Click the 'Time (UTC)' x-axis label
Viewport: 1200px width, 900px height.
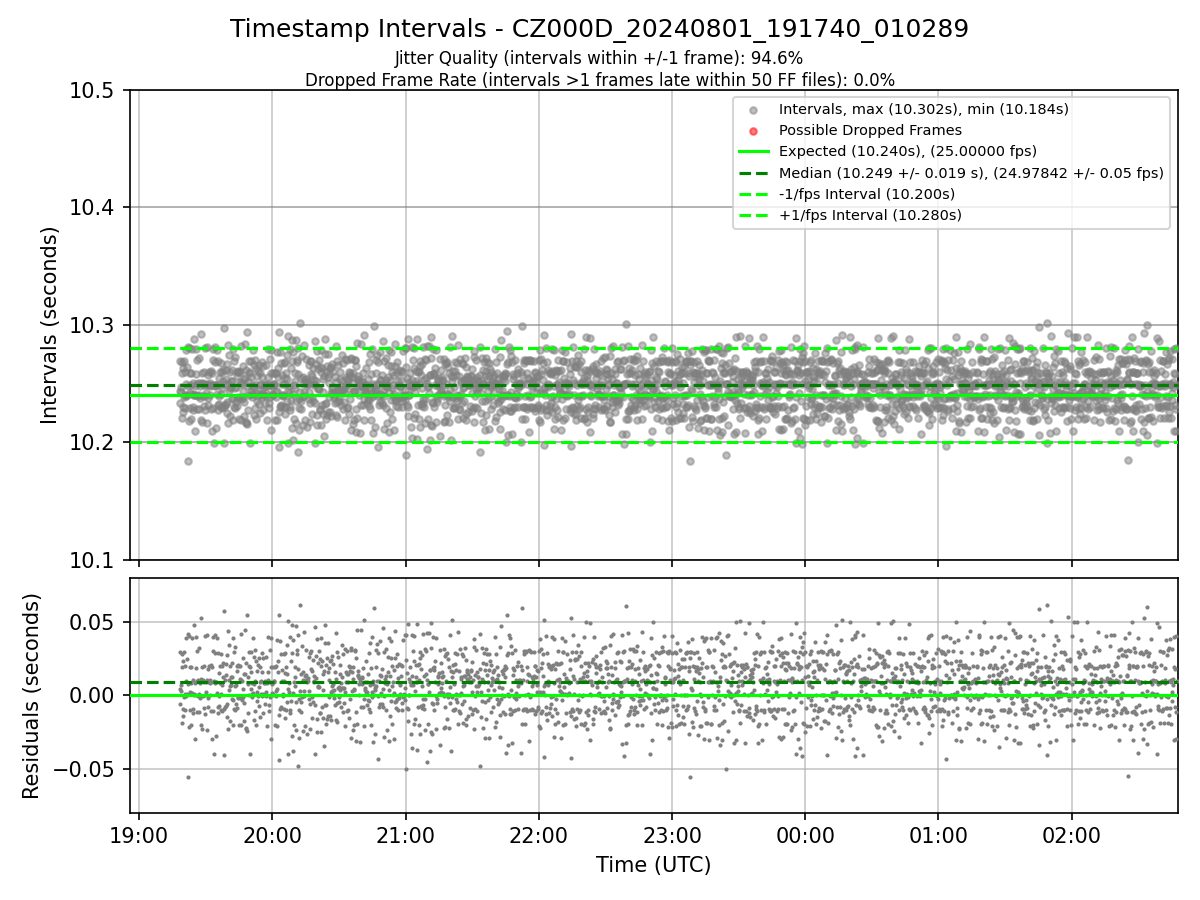point(654,865)
